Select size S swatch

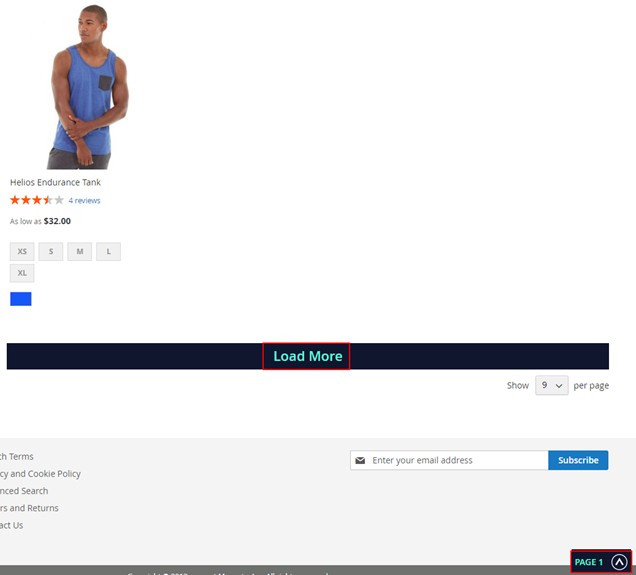pos(51,251)
